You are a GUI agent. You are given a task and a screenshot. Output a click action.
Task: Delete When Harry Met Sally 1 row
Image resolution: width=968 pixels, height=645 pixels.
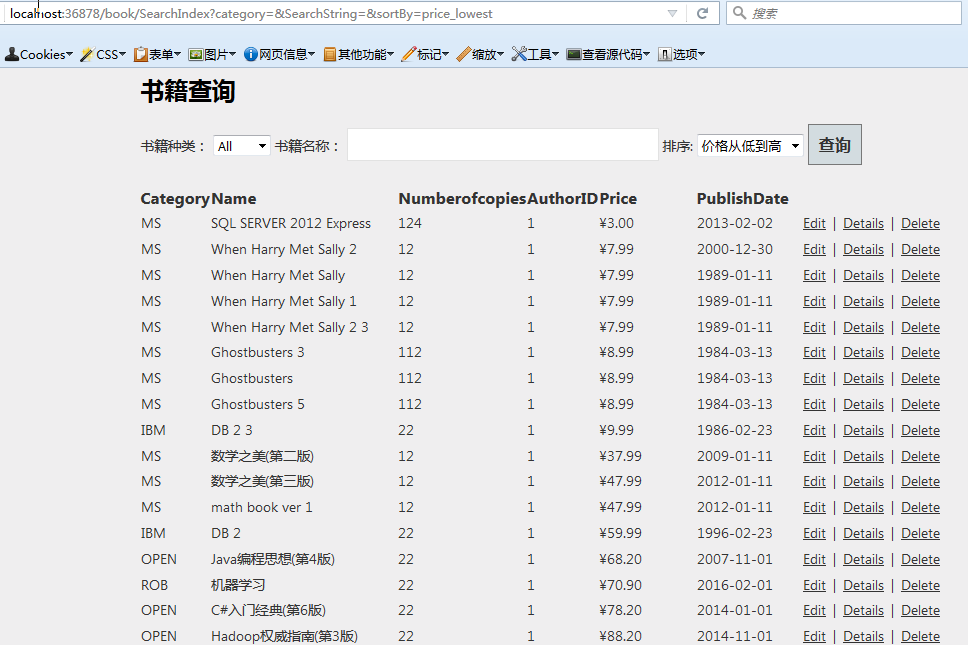[x=920, y=301]
